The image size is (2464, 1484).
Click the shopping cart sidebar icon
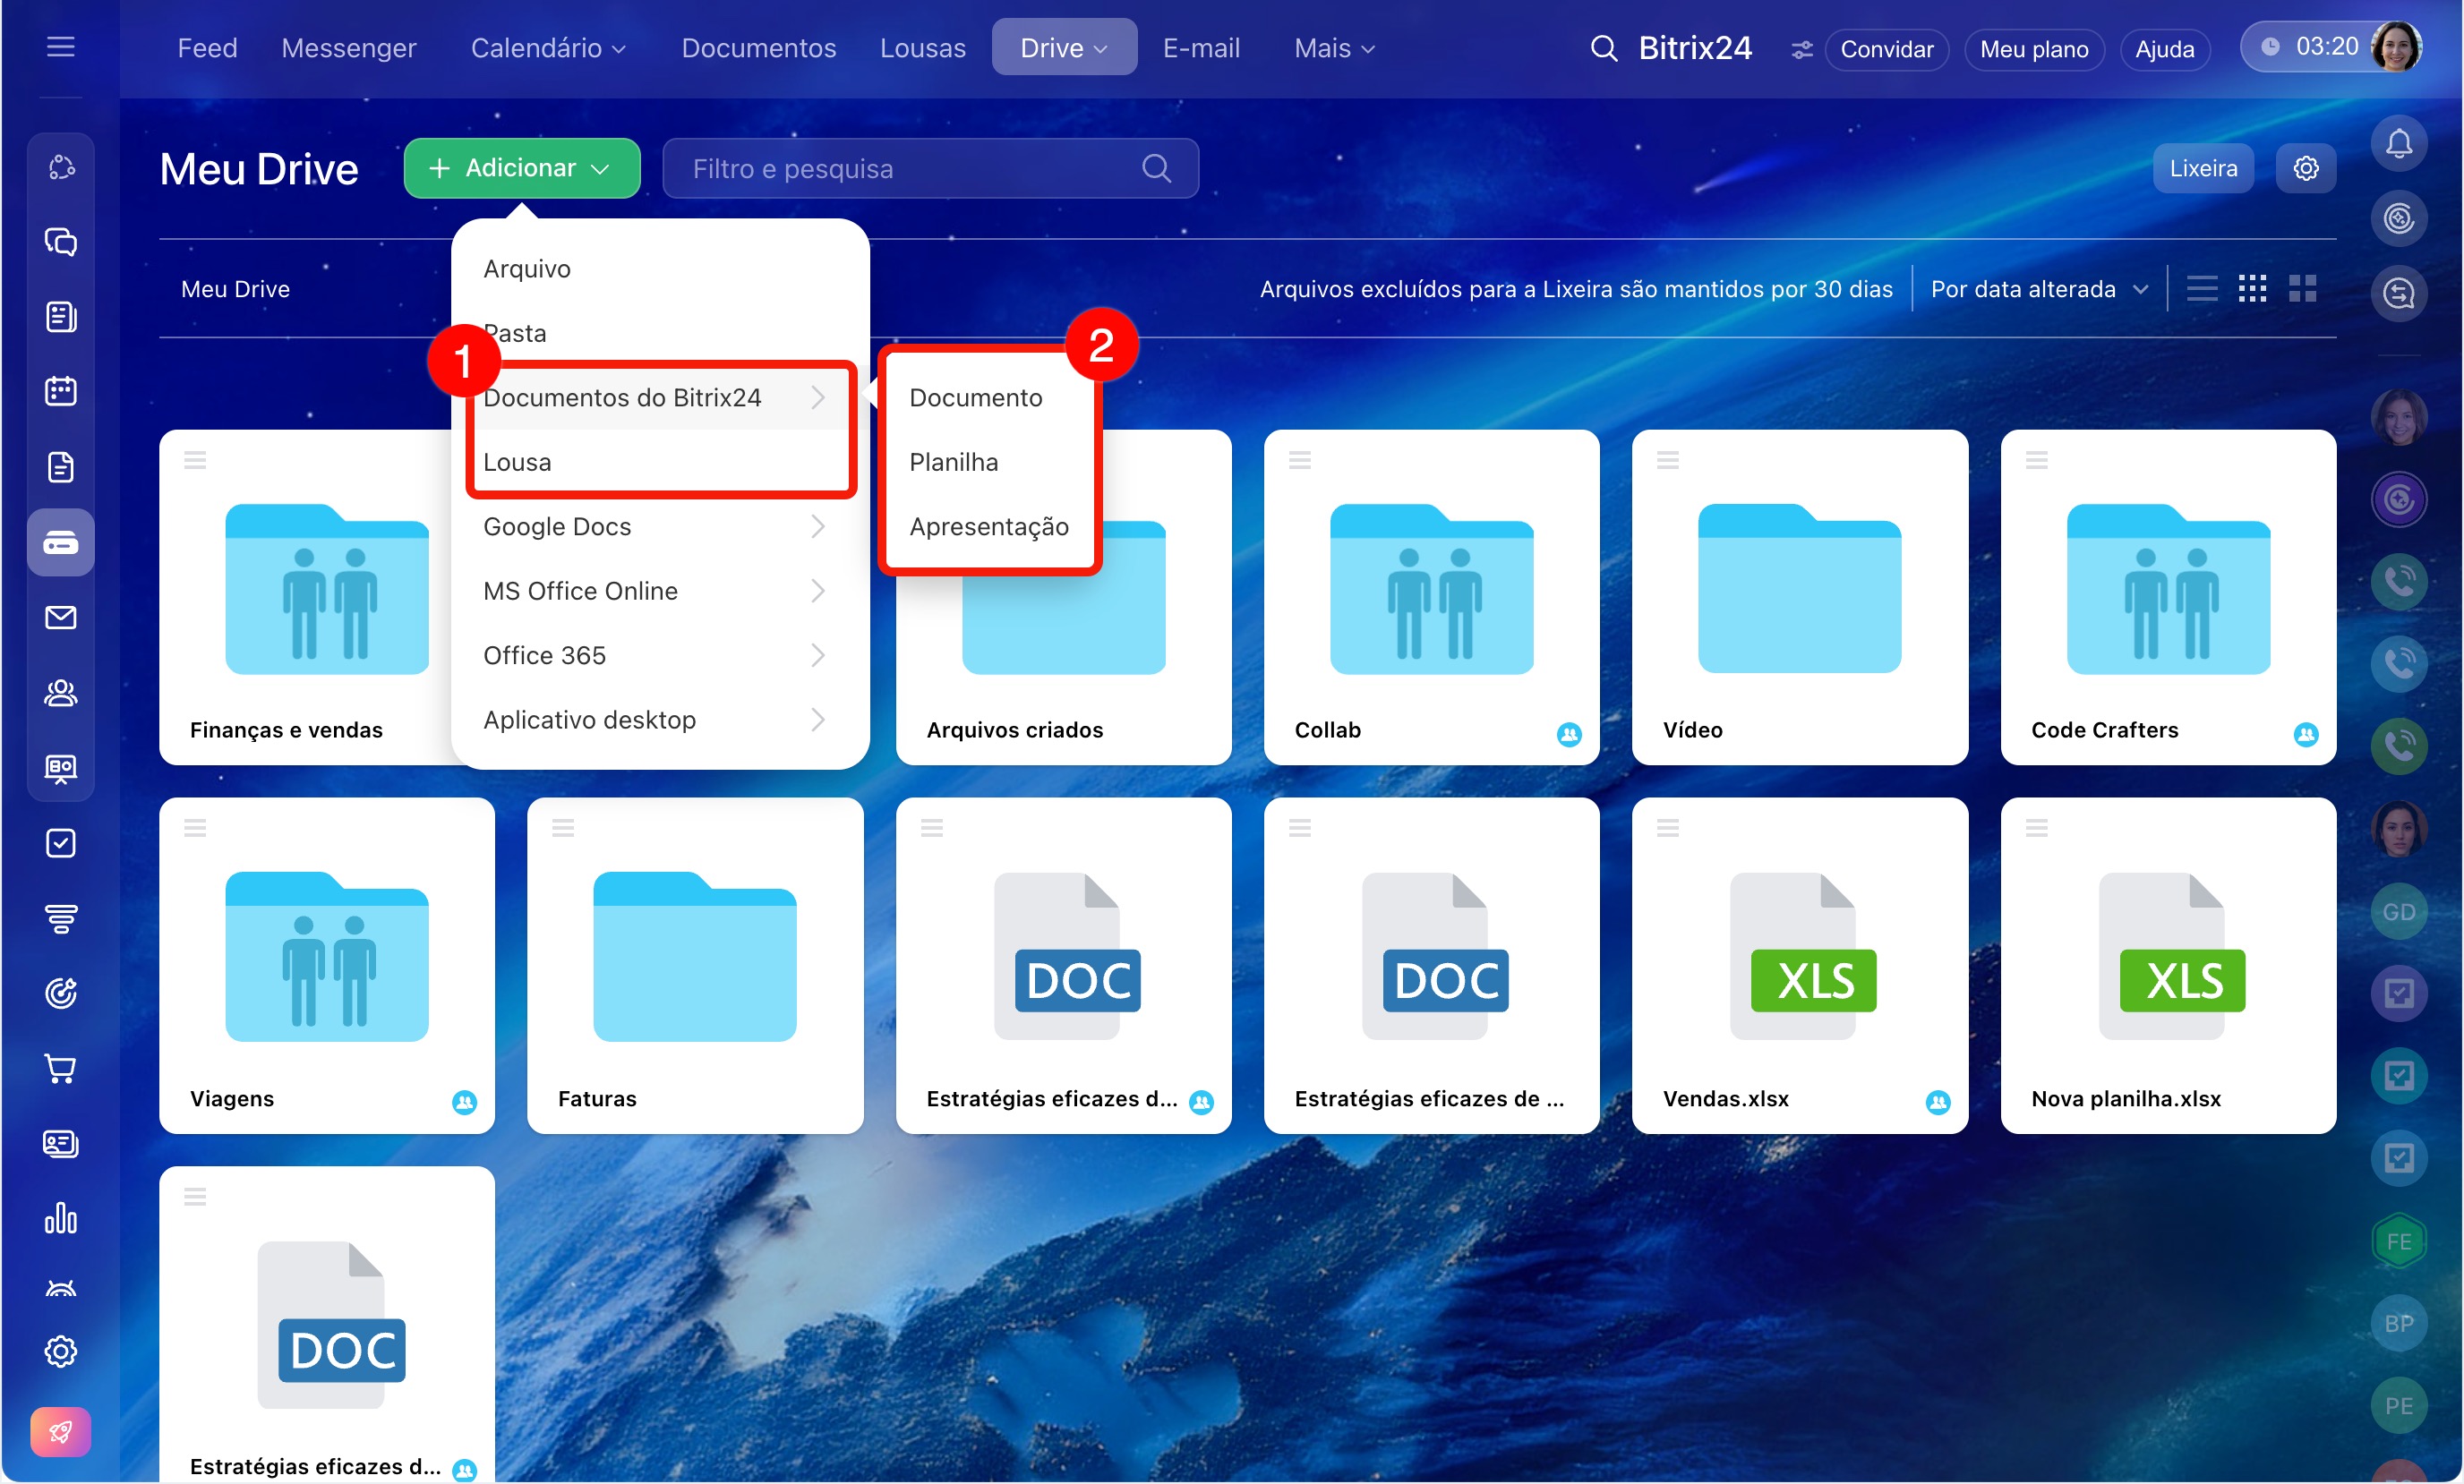(x=61, y=1068)
